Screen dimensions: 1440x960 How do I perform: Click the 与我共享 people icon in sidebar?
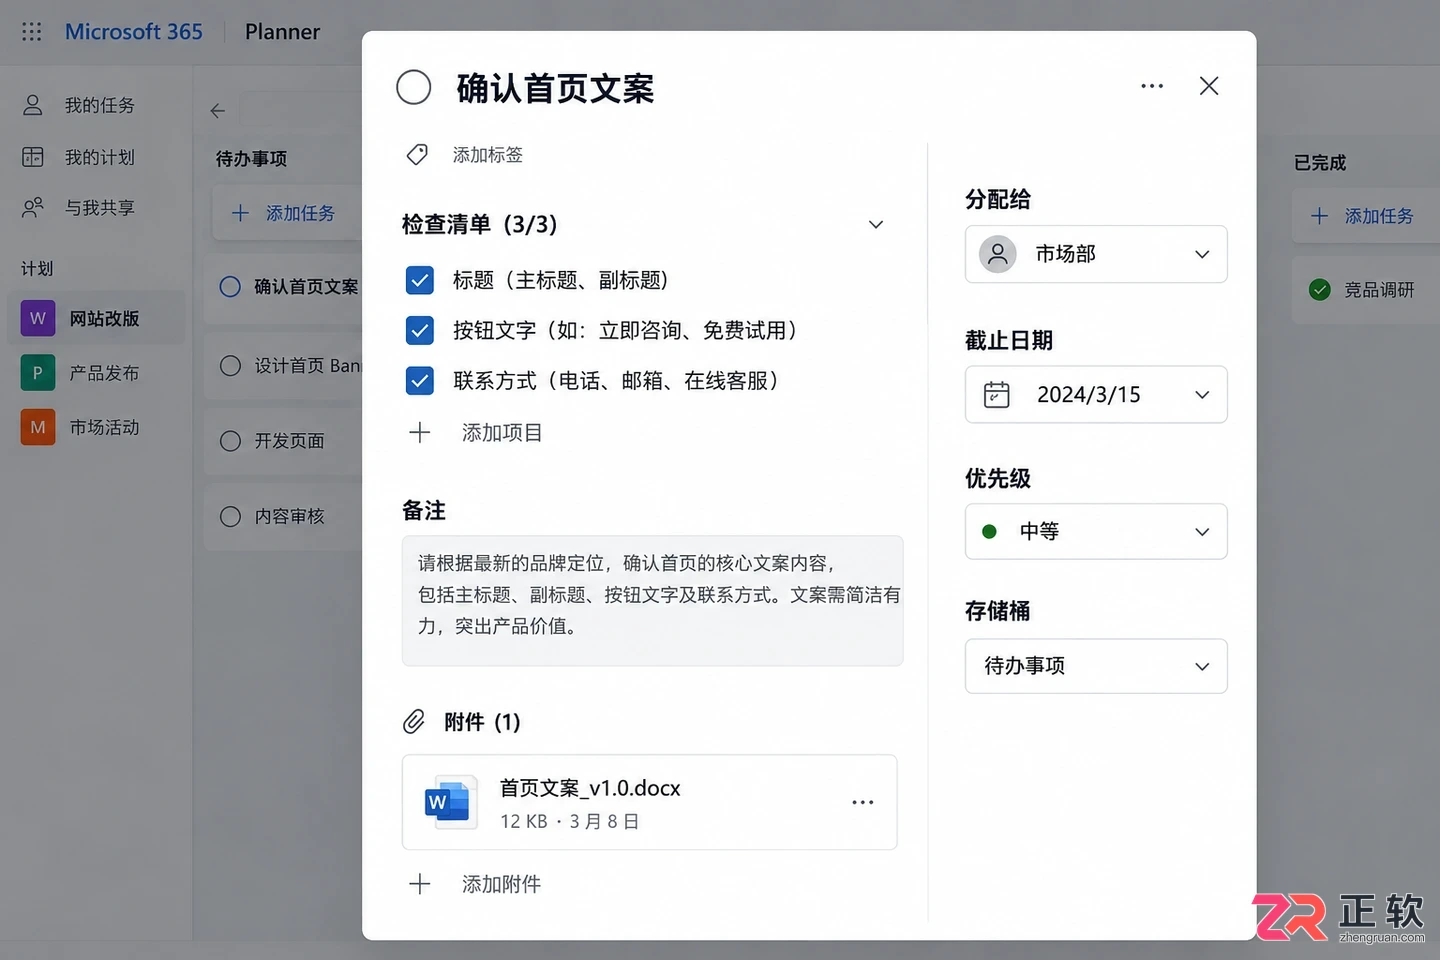pos(33,208)
